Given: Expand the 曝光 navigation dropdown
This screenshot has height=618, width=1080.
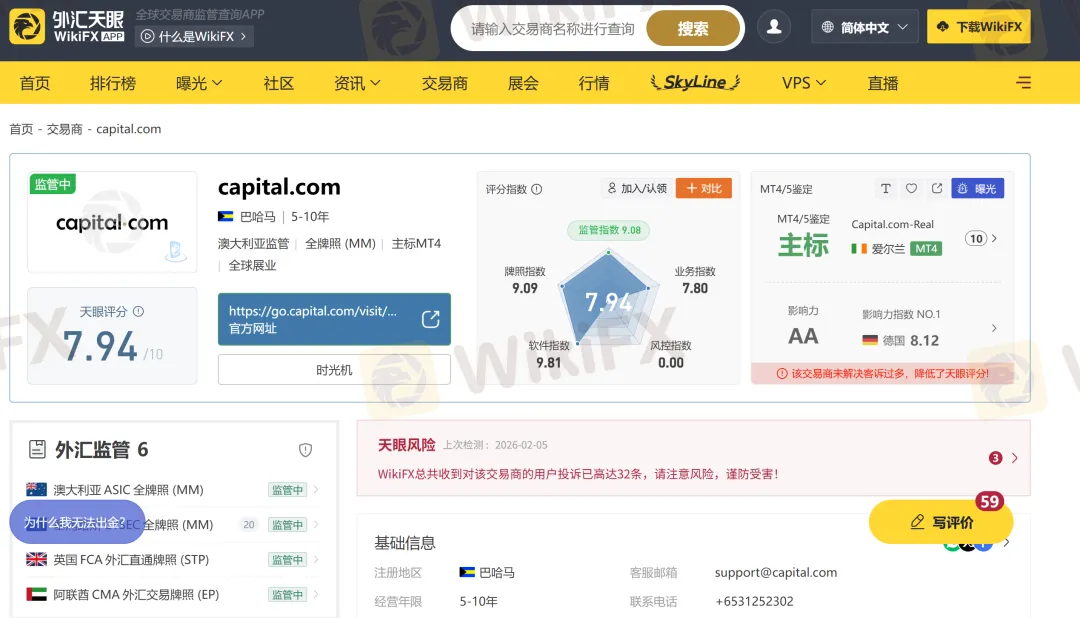Looking at the screenshot, I should coord(199,83).
